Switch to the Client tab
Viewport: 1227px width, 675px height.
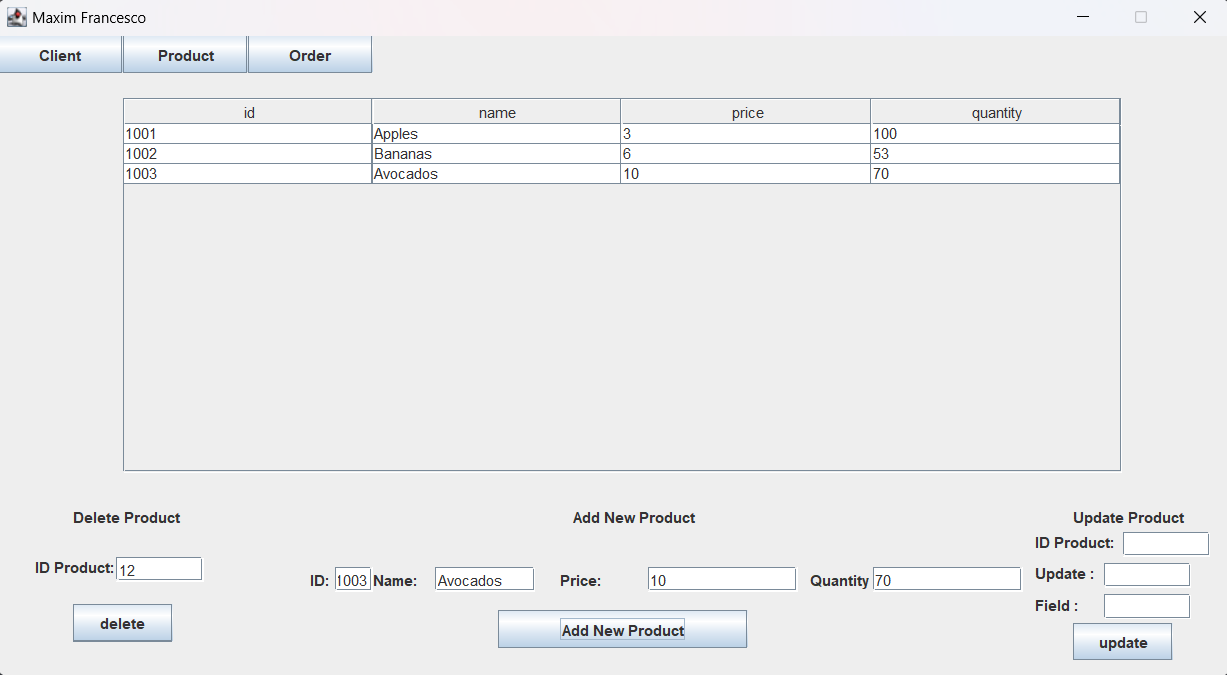tap(60, 56)
